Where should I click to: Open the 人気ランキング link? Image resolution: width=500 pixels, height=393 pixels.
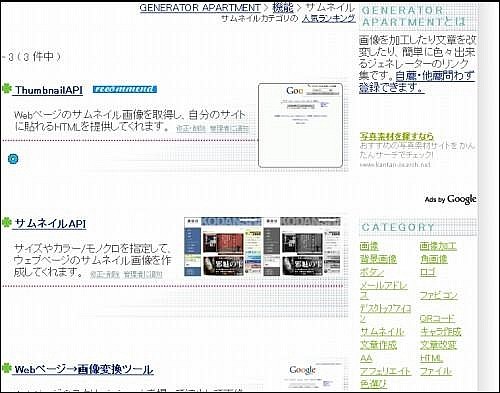[x=329, y=18]
